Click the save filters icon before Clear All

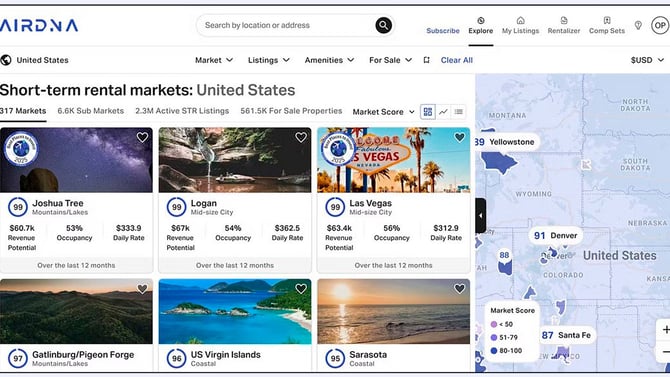click(426, 60)
